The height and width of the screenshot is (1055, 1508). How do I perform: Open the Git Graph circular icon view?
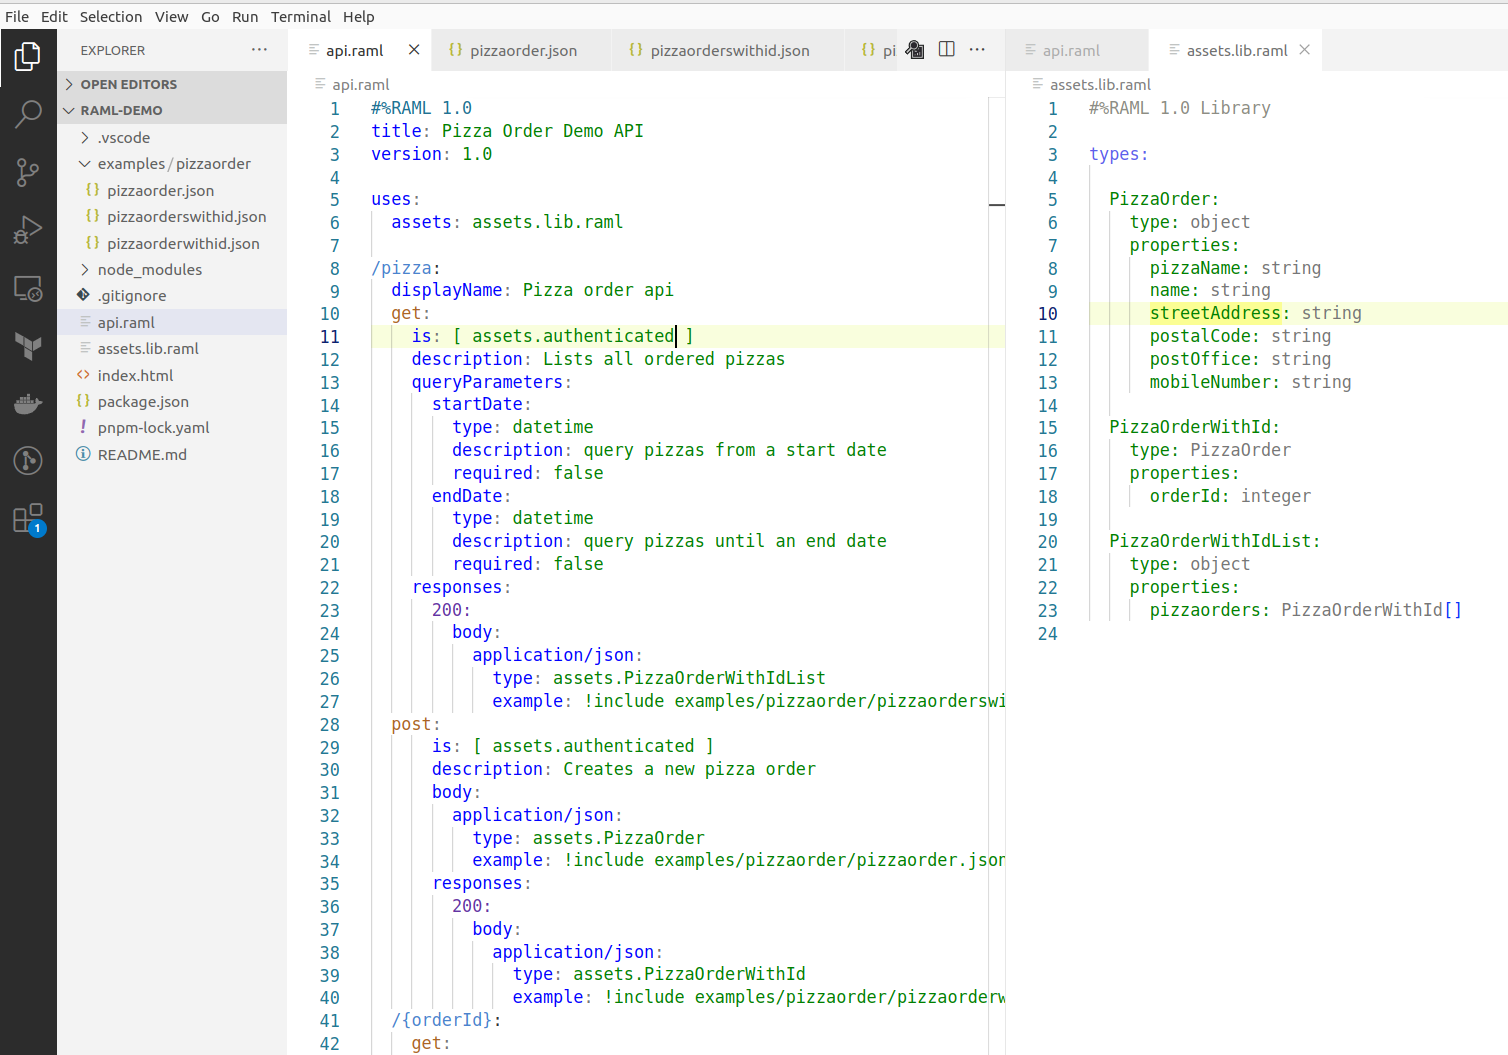coord(28,461)
